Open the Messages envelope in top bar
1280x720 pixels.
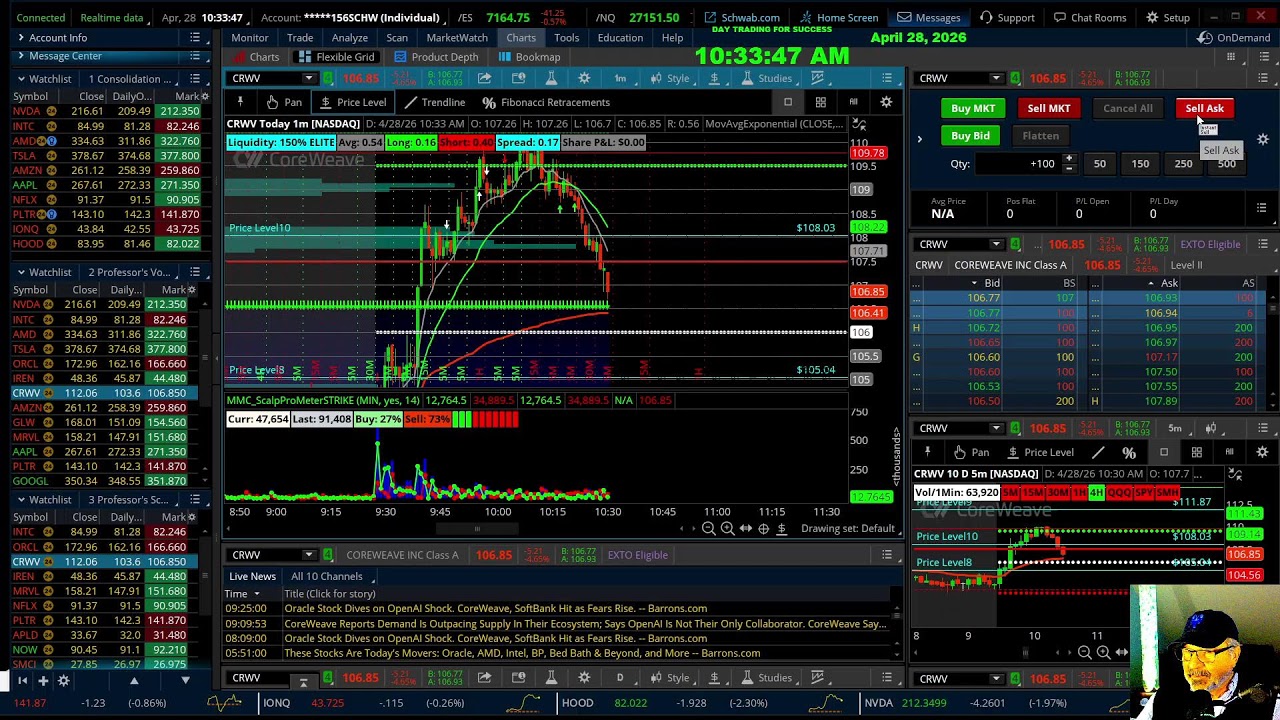[928, 17]
